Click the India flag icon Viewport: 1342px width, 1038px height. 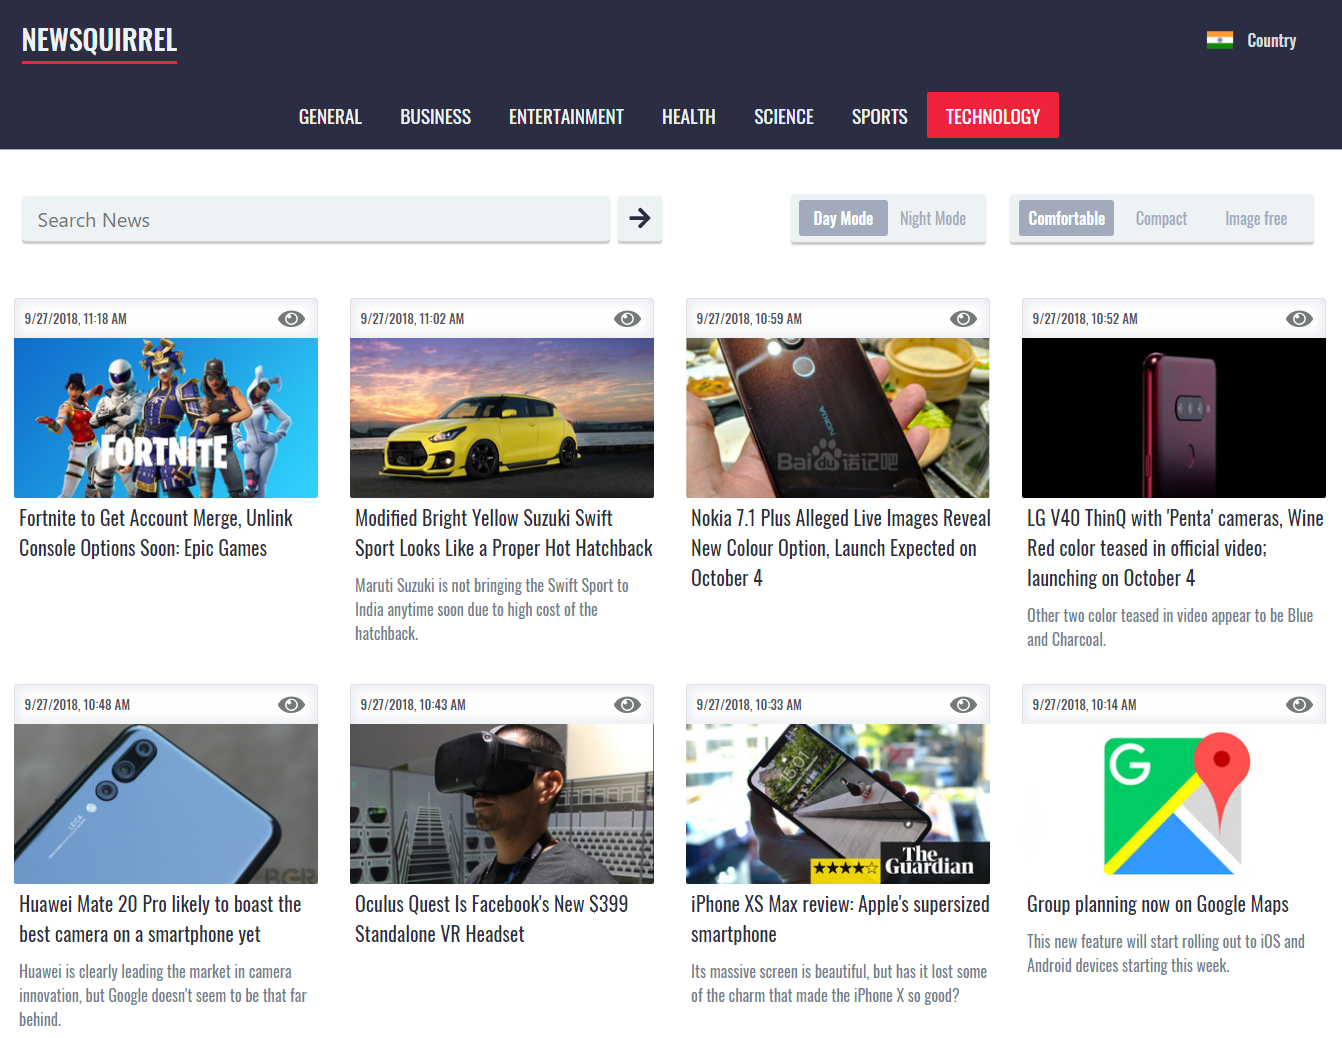[x=1220, y=41]
